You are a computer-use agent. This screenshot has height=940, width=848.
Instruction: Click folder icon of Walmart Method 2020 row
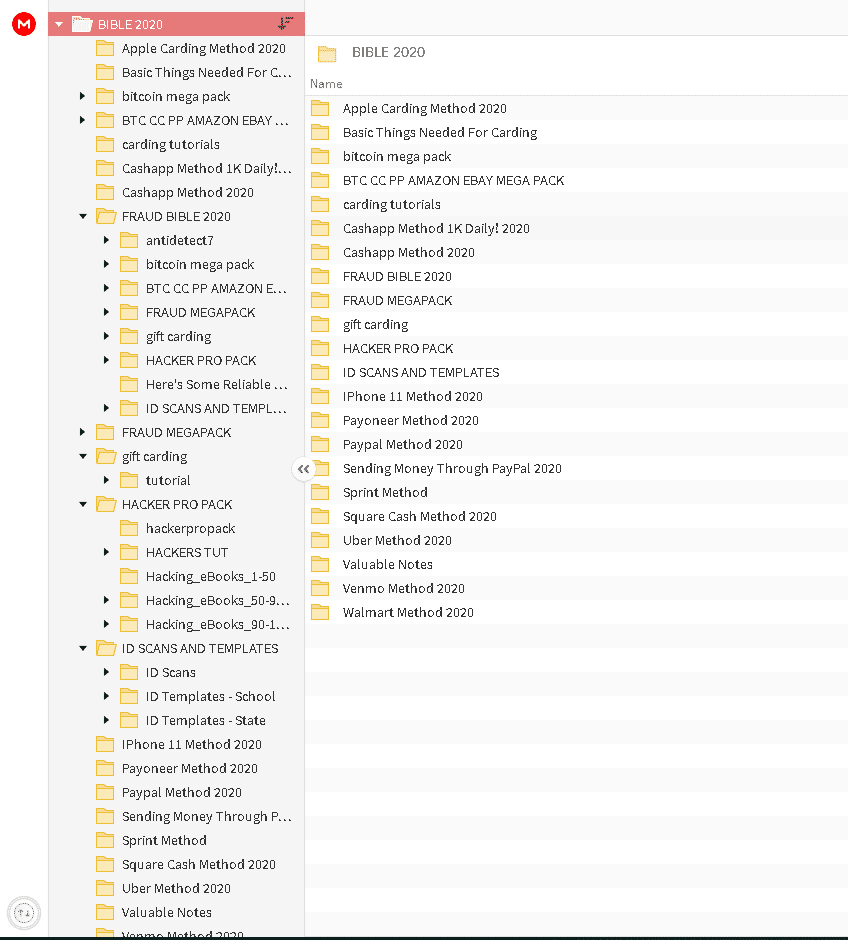coord(320,612)
